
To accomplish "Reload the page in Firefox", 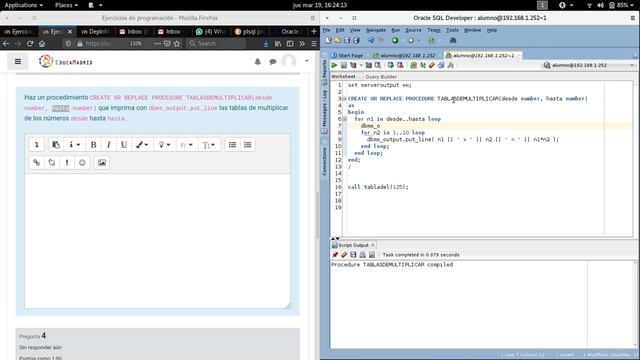I will (x=30, y=43).
